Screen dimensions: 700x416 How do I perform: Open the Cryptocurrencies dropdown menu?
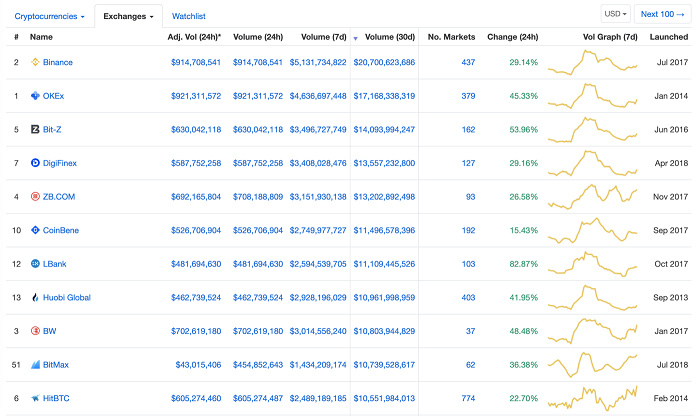coord(50,17)
